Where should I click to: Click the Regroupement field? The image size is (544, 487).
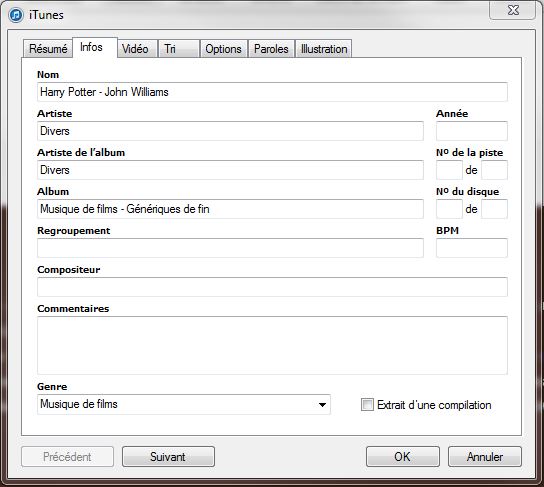(x=230, y=248)
